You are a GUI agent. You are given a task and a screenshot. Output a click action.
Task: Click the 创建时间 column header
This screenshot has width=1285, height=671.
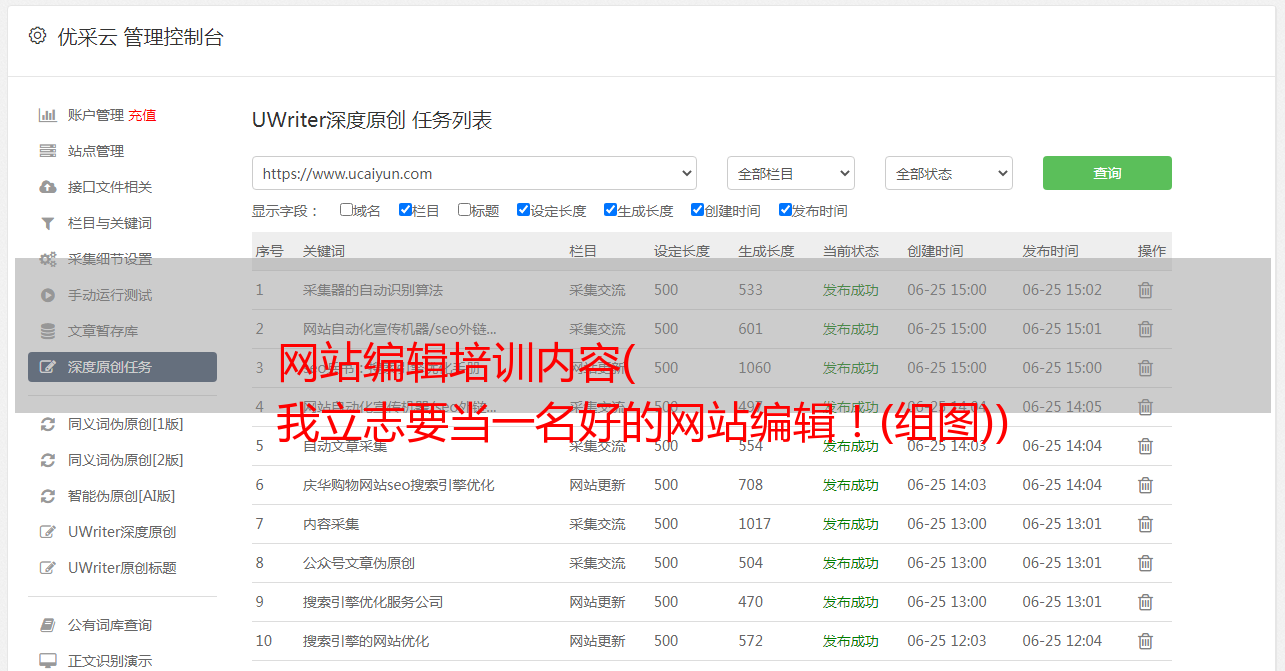(x=935, y=251)
